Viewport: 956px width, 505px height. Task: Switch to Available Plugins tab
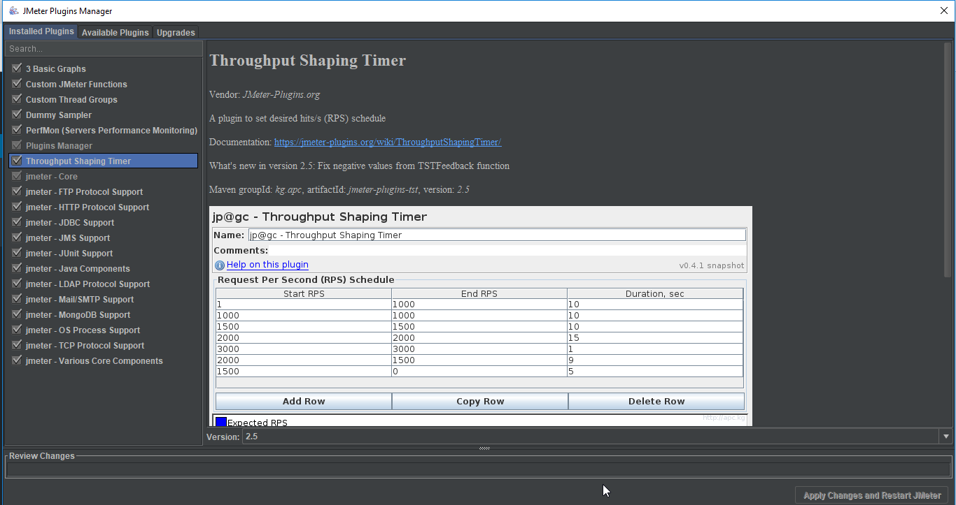point(115,32)
